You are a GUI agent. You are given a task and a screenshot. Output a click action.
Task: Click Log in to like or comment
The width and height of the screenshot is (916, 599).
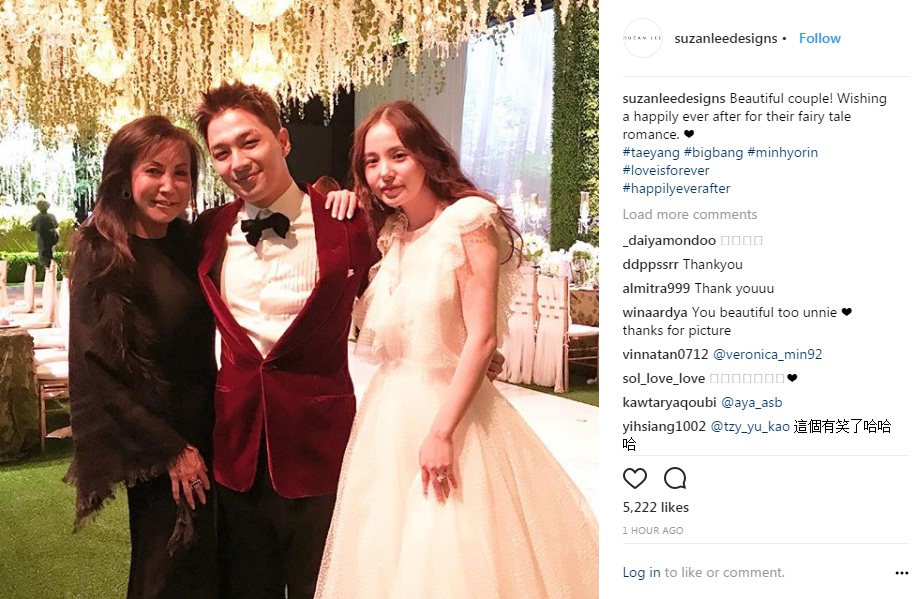[641, 573]
